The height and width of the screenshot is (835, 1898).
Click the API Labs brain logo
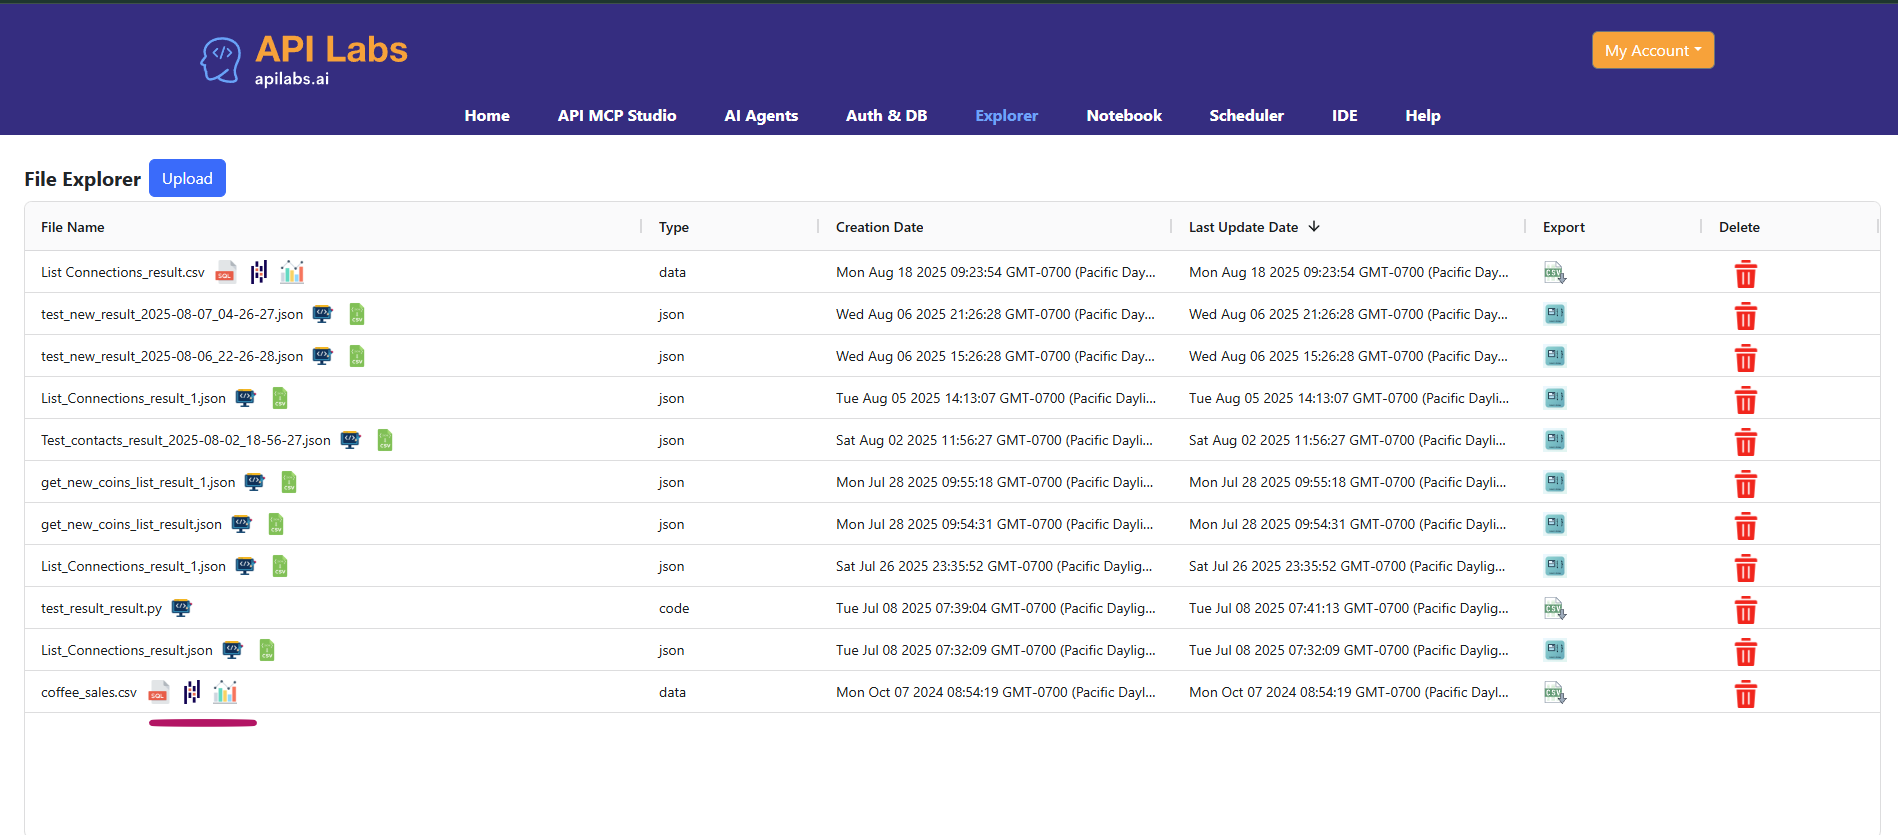(x=220, y=60)
